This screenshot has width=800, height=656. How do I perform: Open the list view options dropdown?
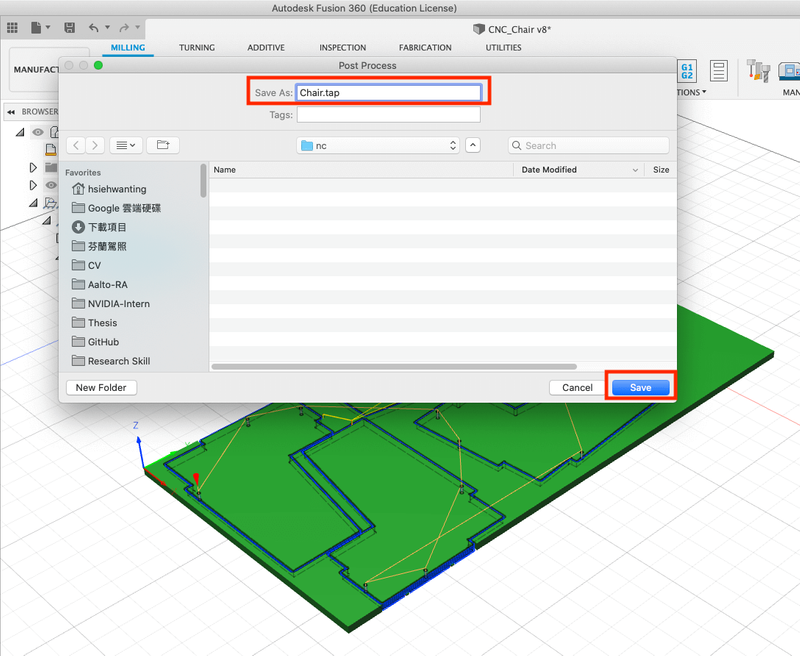pos(125,145)
